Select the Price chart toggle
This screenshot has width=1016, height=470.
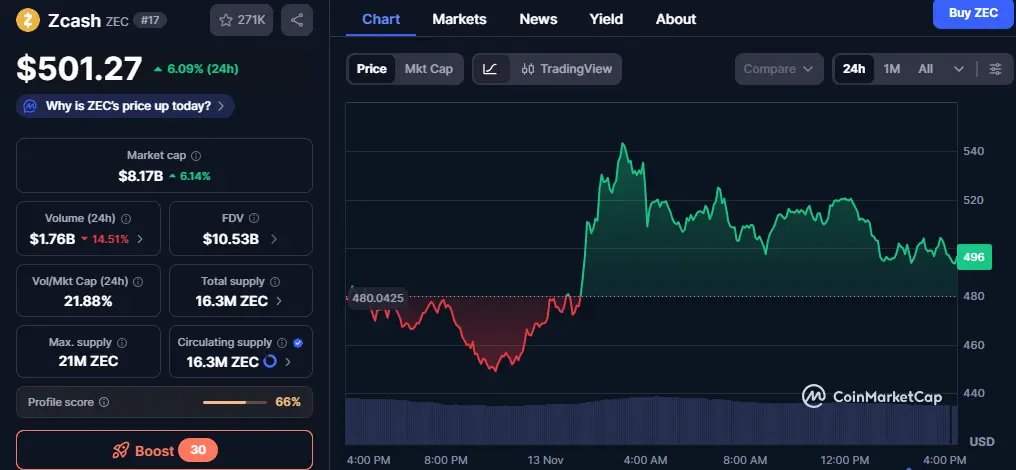click(x=371, y=69)
